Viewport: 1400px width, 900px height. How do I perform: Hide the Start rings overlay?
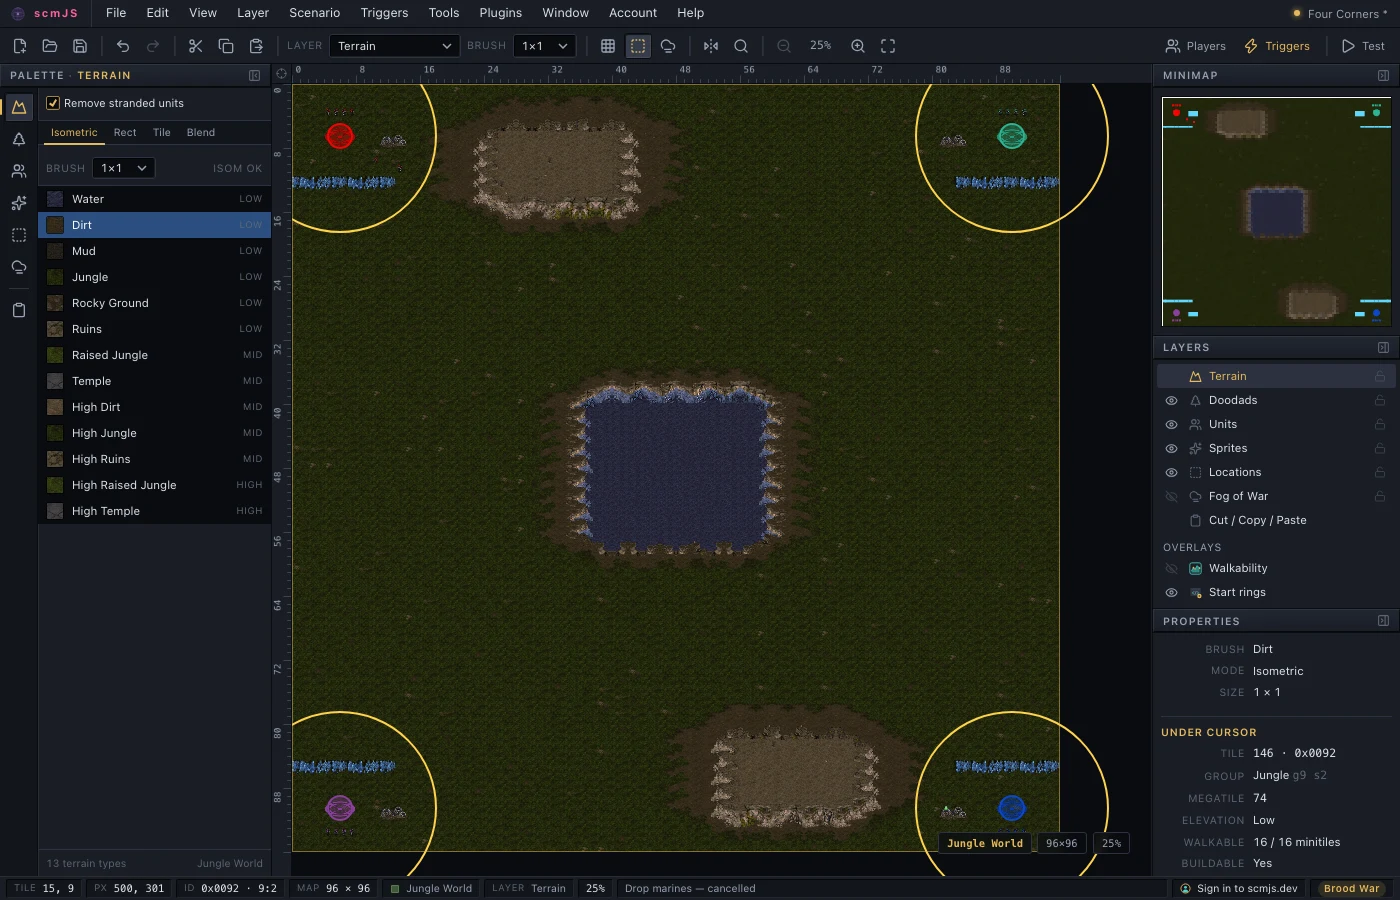(1171, 592)
